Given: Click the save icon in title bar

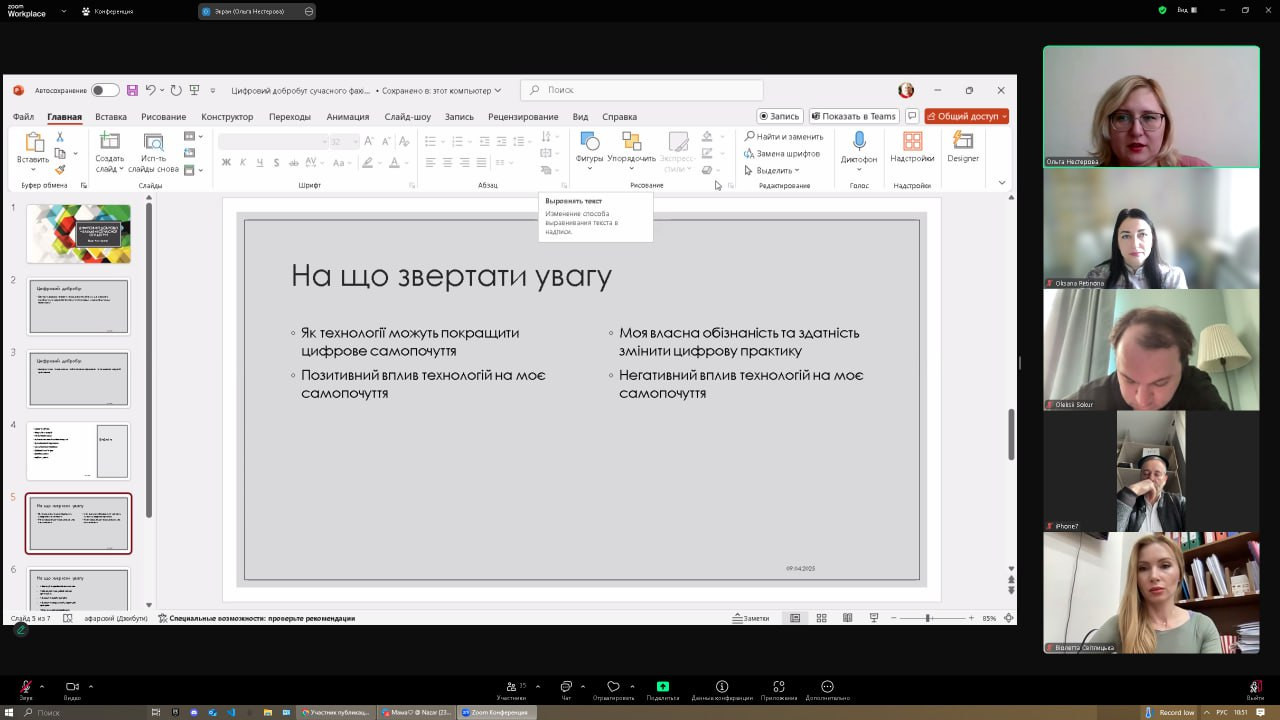Looking at the screenshot, I should [132, 90].
